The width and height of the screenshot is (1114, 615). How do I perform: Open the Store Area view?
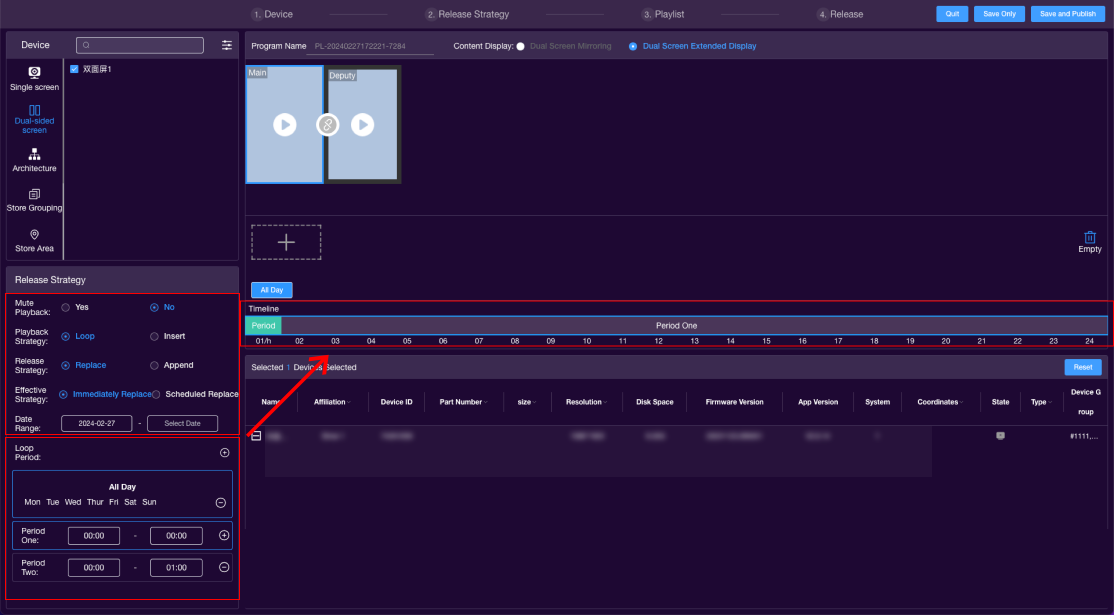point(34,241)
